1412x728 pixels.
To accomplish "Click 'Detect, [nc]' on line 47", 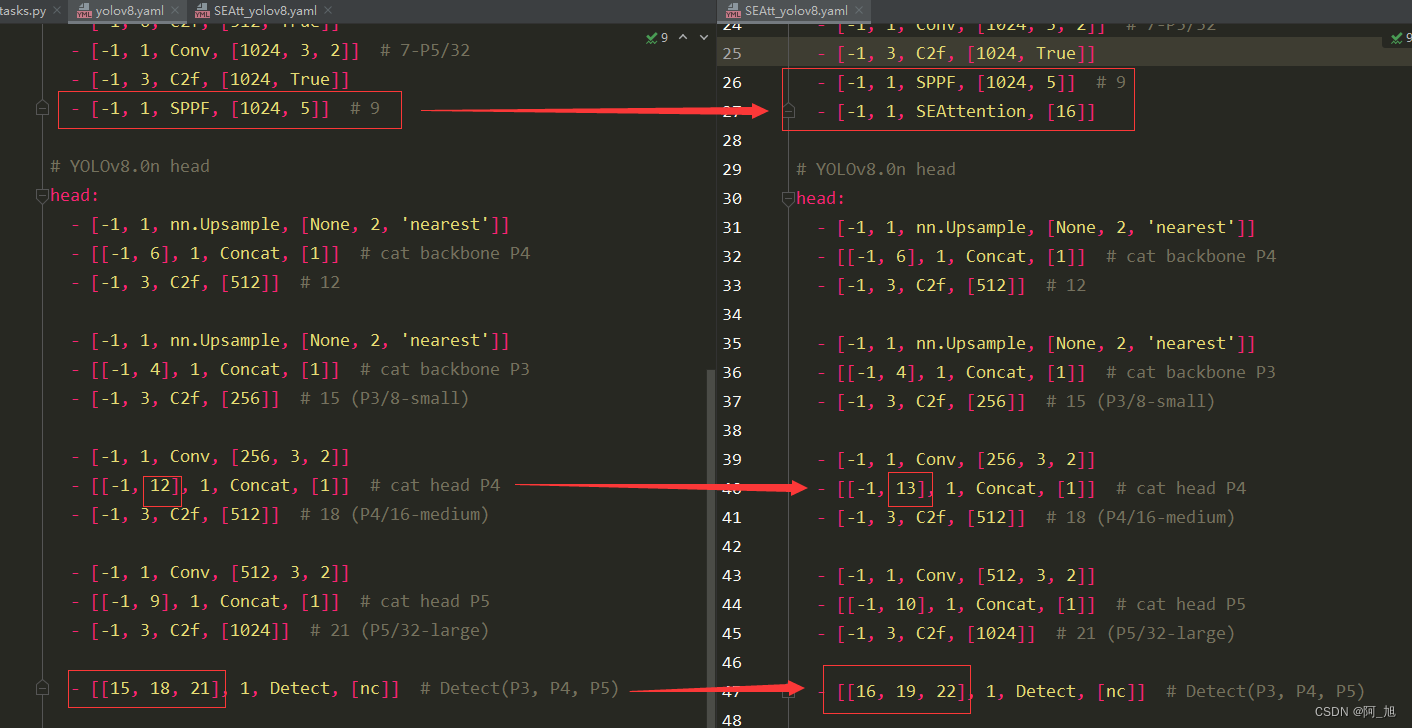I will point(1081,691).
